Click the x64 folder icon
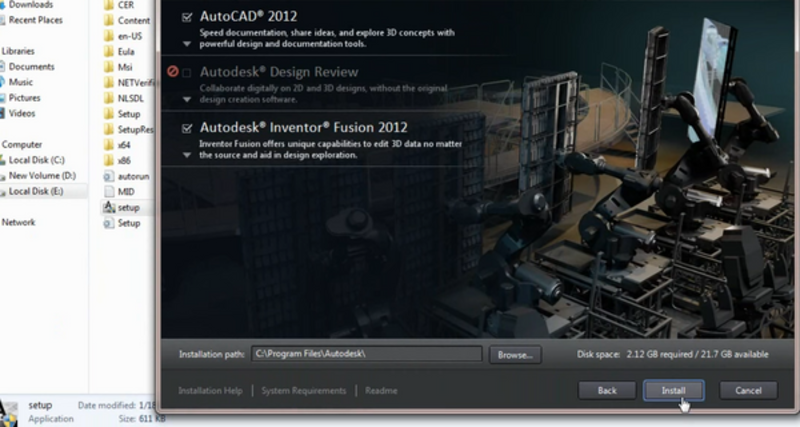Image resolution: width=800 pixels, height=427 pixels. click(x=109, y=145)
